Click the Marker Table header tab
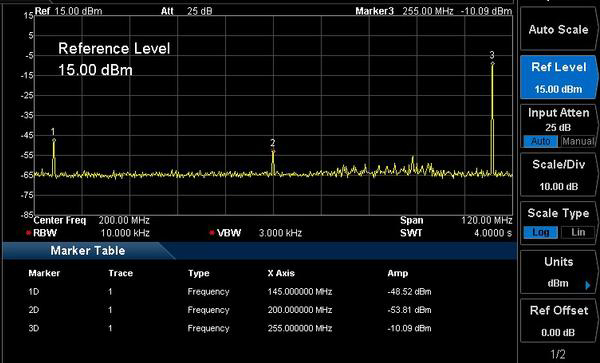Image resolution: width=600 pixels, height=363 pixels. pyautogui.click(x=88, y=251)
